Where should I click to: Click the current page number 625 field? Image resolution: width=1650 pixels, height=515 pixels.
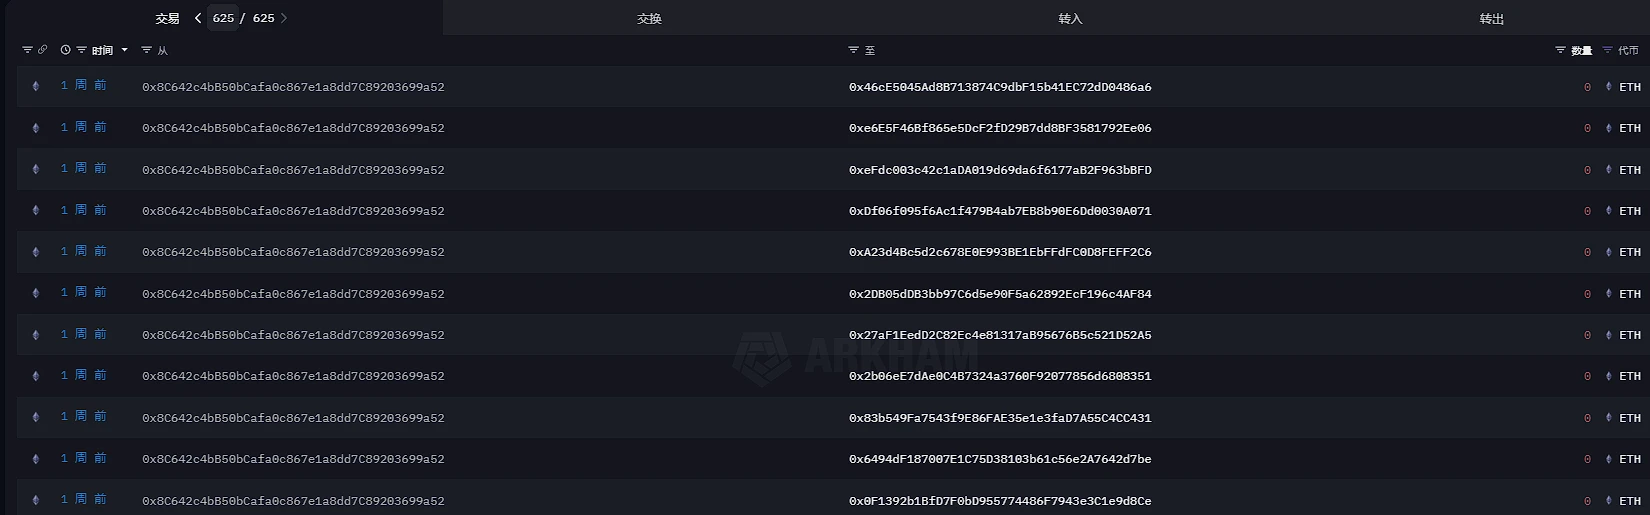[223, 18]
